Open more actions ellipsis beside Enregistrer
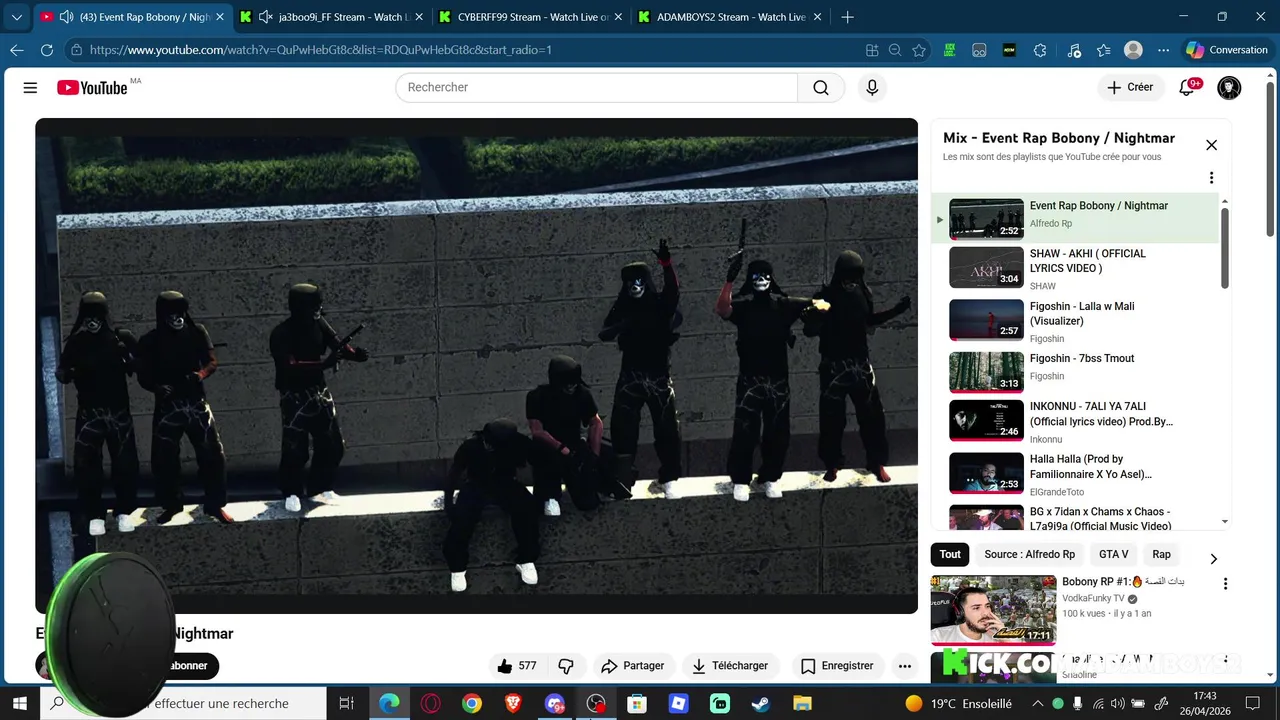 pyautogui.click(x=905, y=666)
